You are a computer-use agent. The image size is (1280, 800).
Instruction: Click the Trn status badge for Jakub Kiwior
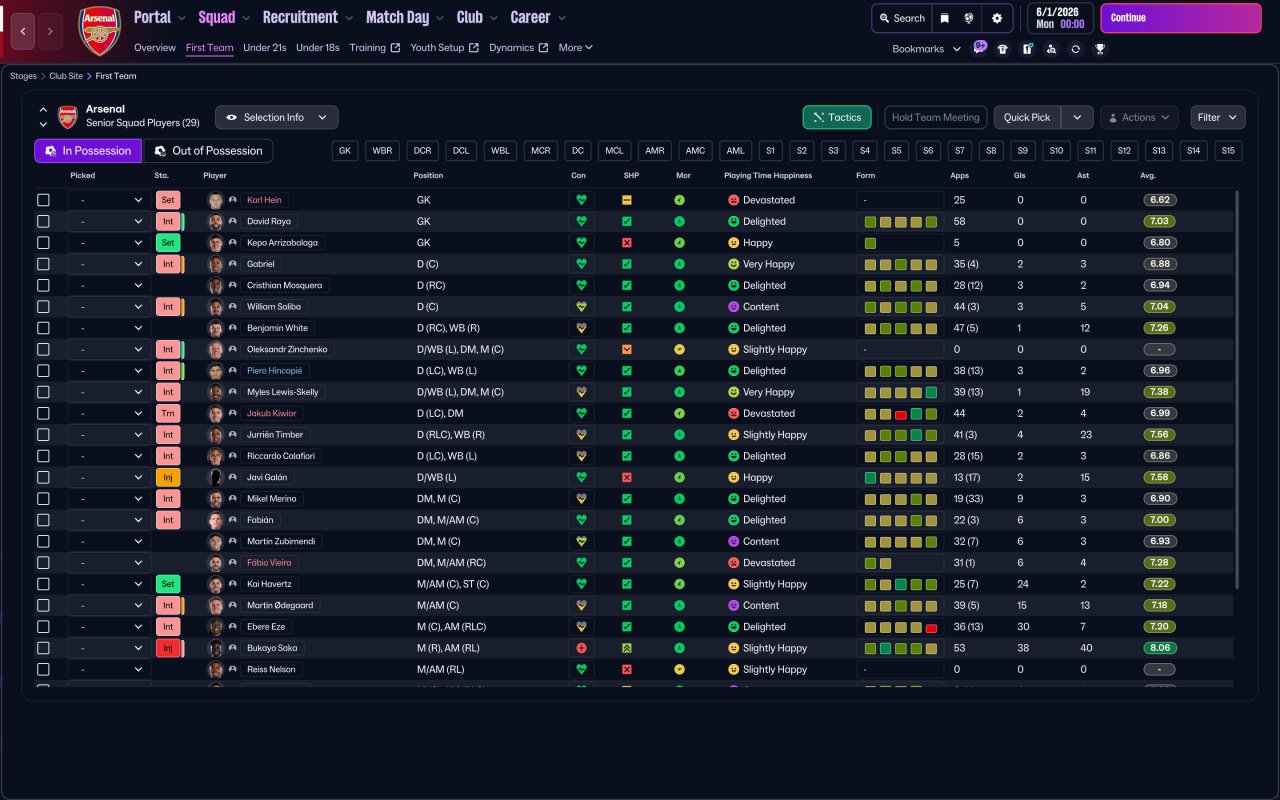(x=168, y=414)
